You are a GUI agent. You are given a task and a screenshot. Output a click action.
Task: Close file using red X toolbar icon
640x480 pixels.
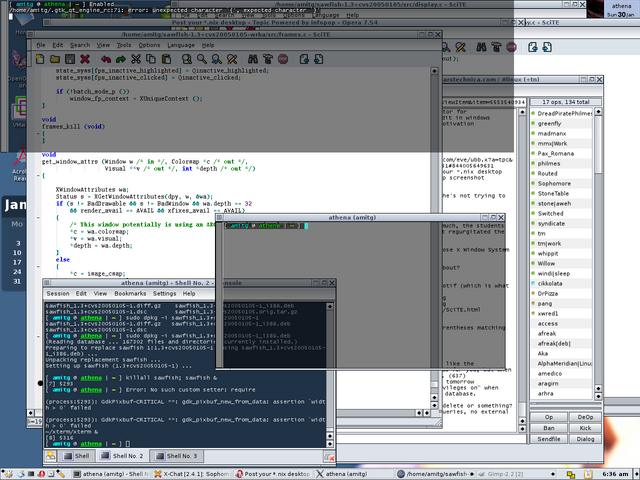(x=85, y=59)
